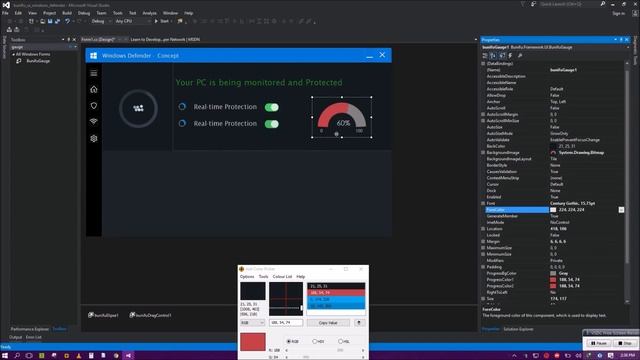Click the wrench icon in Properties toolbar
The width and height of the screenshot is (640, 360).
(x=520, y=56)
